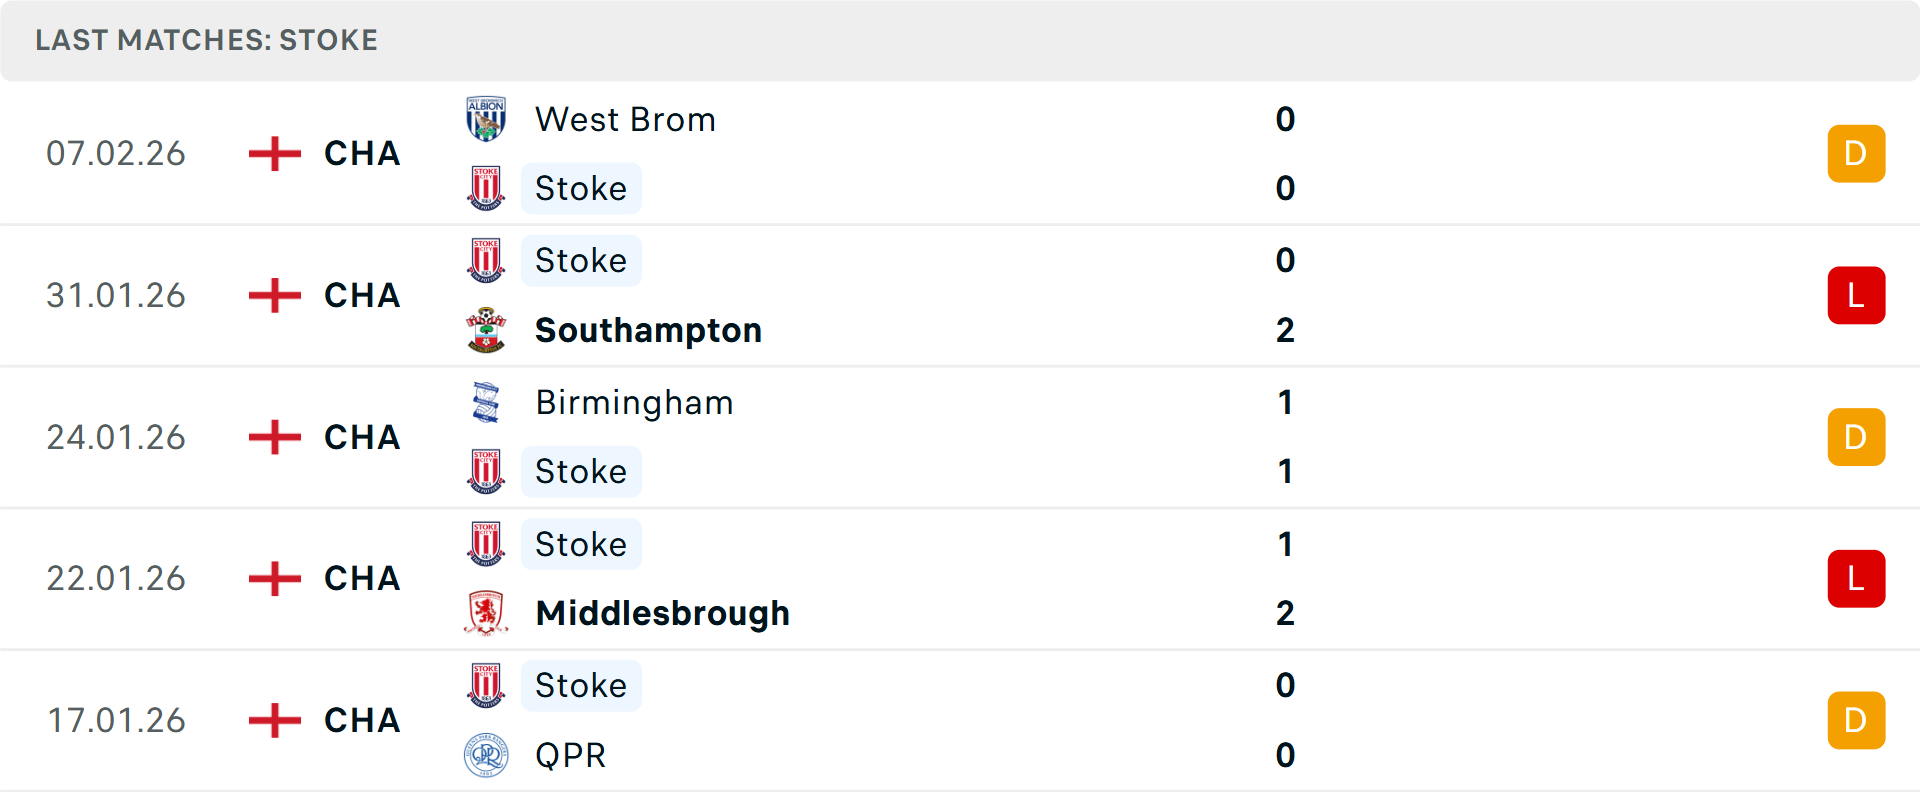The width and height of the screenshot is (1920, 792).
Task: Expand the Stoke vs Middlesbrough match row
Action: pyautogui.click(x=960, y=578)
